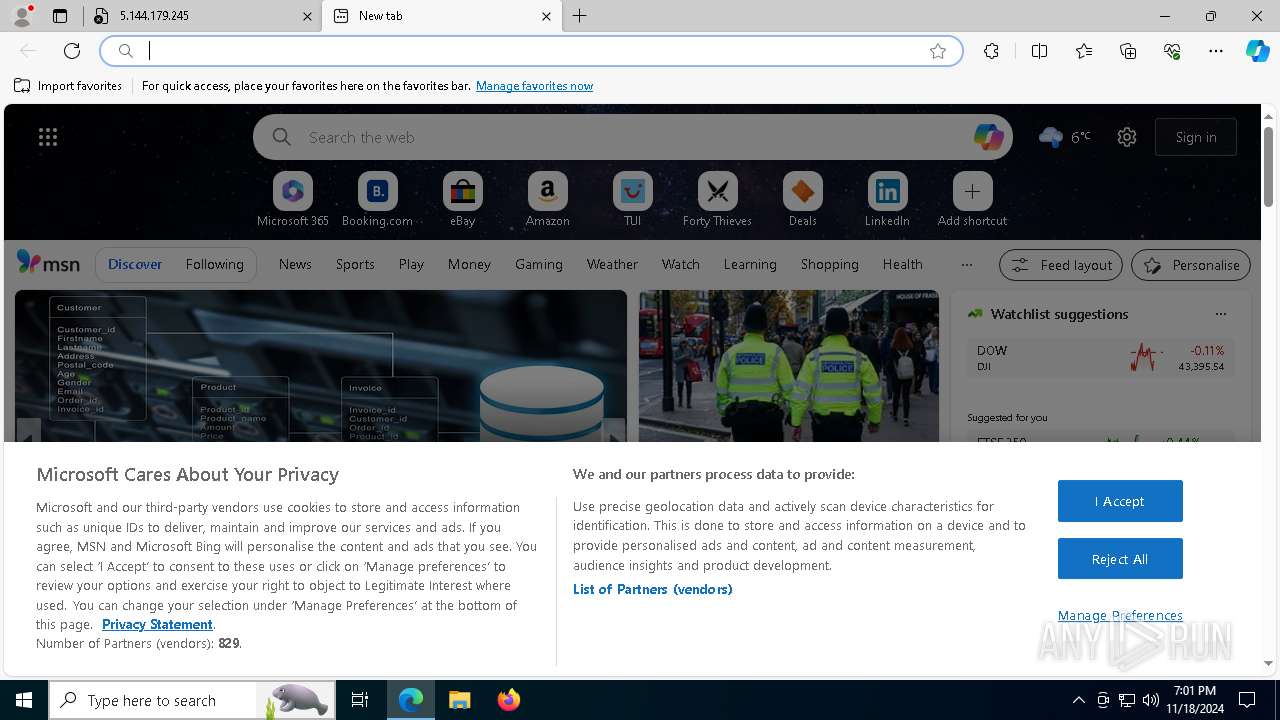Image resolution: width=1280 pixels, height=720 pixels.
Task: Open the Booking.com shortcut
Action: point(377,199)
